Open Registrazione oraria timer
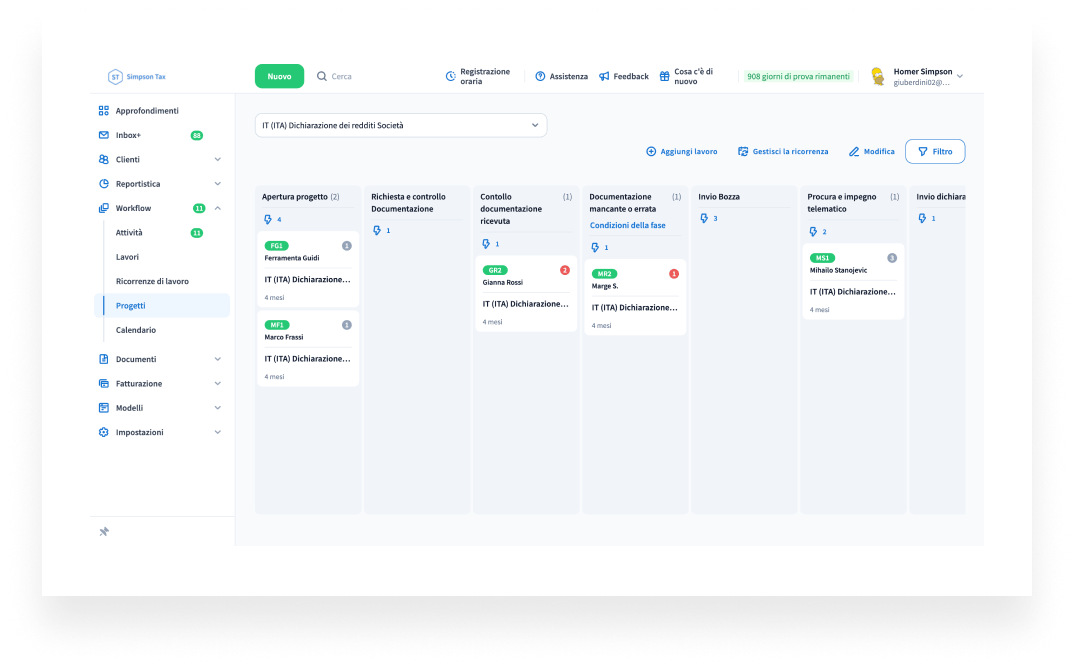The image size is (1074, 668). (477, 77)
